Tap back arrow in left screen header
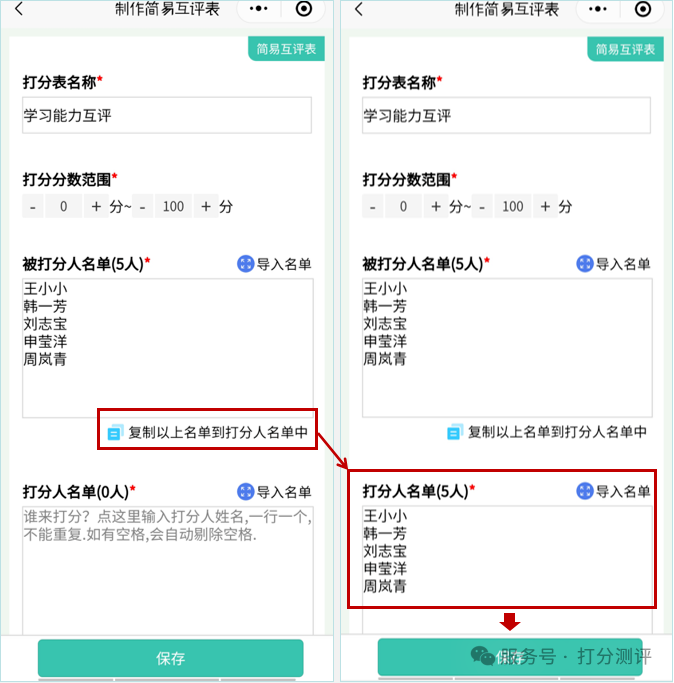Image resolution: width=674 pixels, height=683 pixels. 19,9
